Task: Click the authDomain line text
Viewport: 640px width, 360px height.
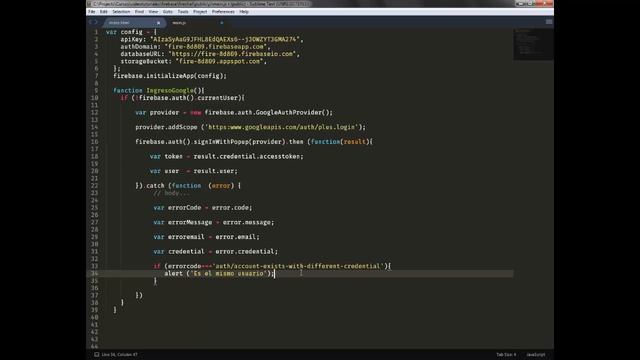Action: pos(195,47)
